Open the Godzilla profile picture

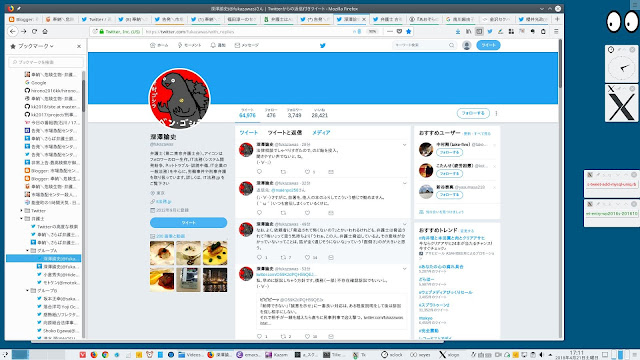coord(179,98)
